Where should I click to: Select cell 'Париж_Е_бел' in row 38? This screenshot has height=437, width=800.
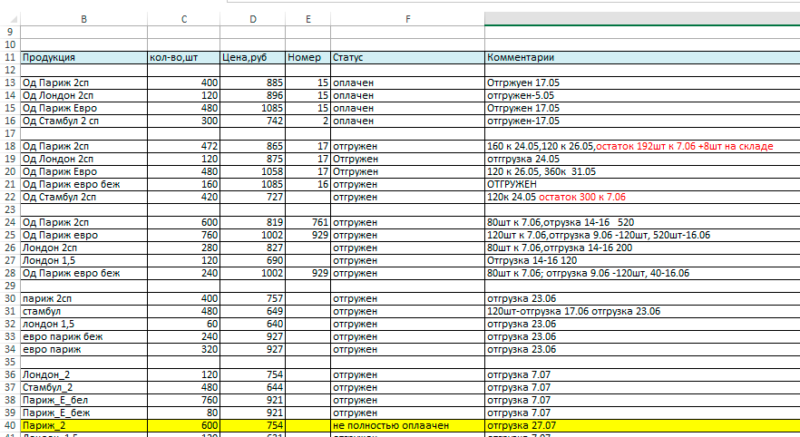pyautogui.click(x=84, y=400)
